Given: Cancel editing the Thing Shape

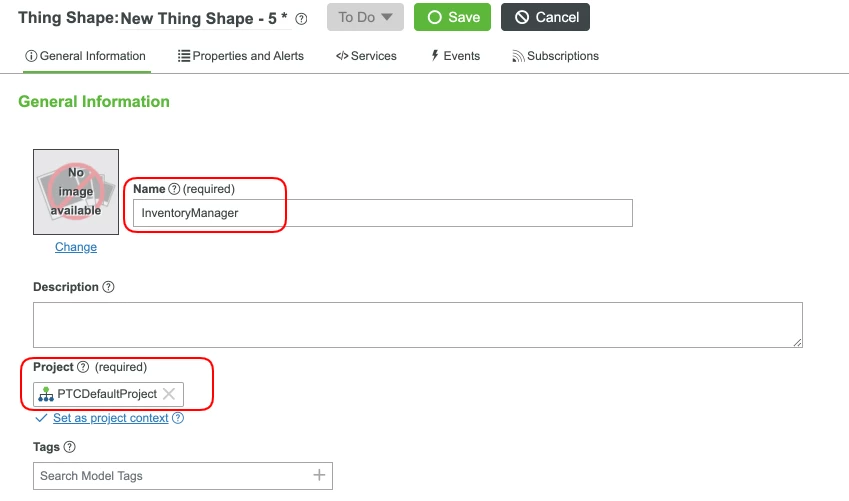Looking at the screenshot, I should pos(545,17).
